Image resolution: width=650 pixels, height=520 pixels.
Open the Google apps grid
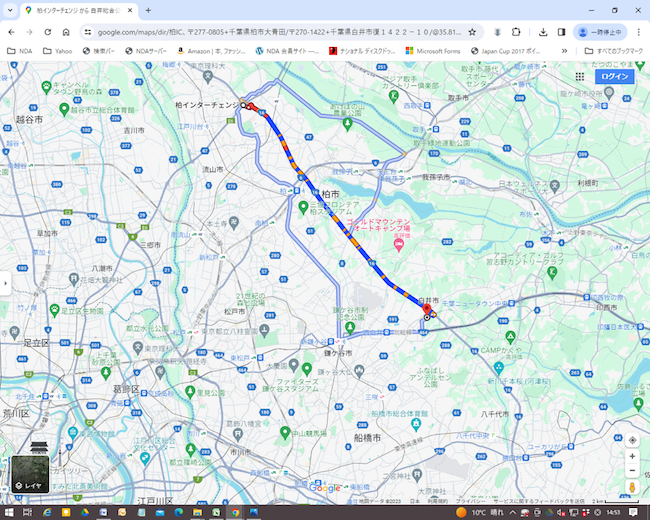[580, 76]
